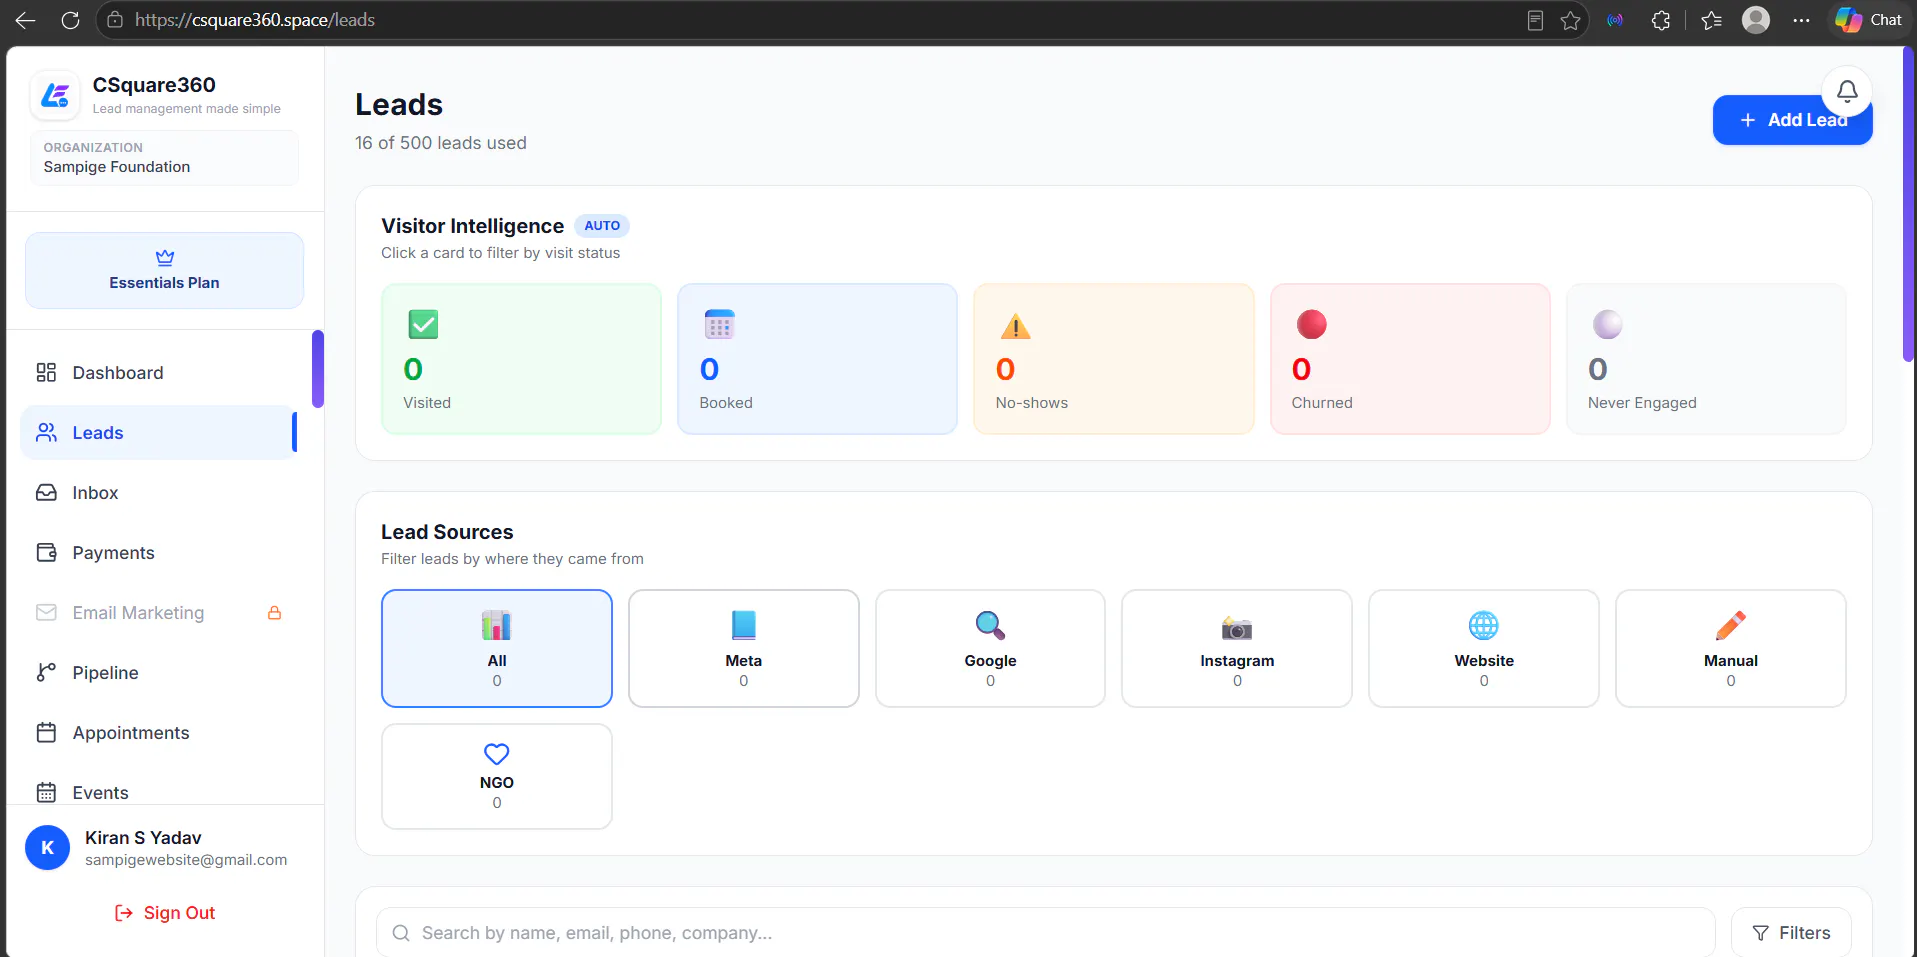Image resolution: width=1917 pixels, height=957 pixels.
Task: Open Email Marketing in the sidebar
Action: click(160, 613)
